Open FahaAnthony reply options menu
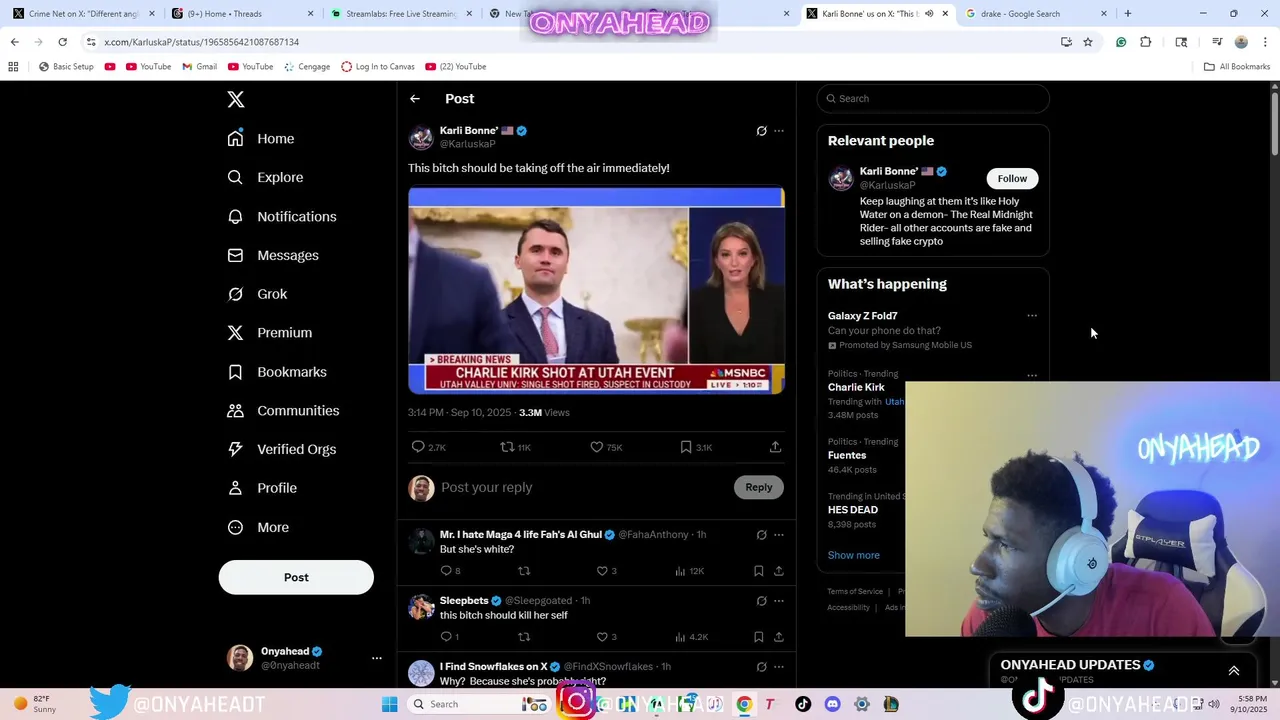The height and width of the screenshot is (720, 1280). 779,535
